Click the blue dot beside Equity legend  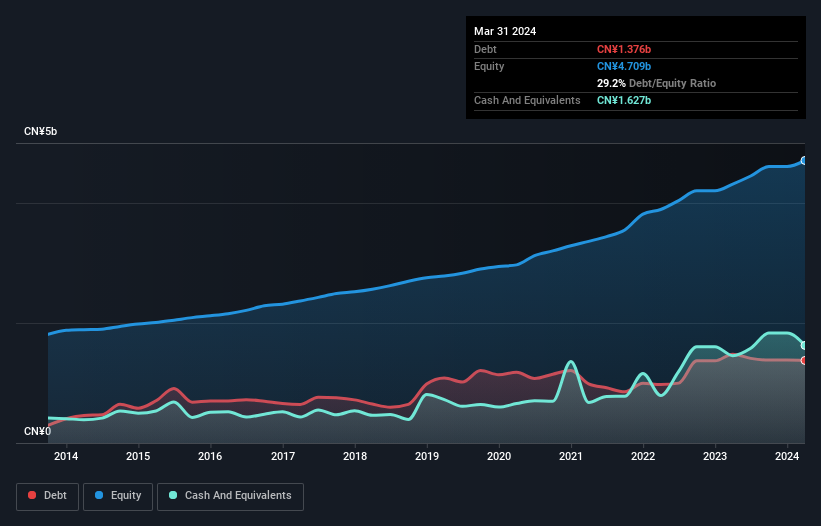(100, 496)
